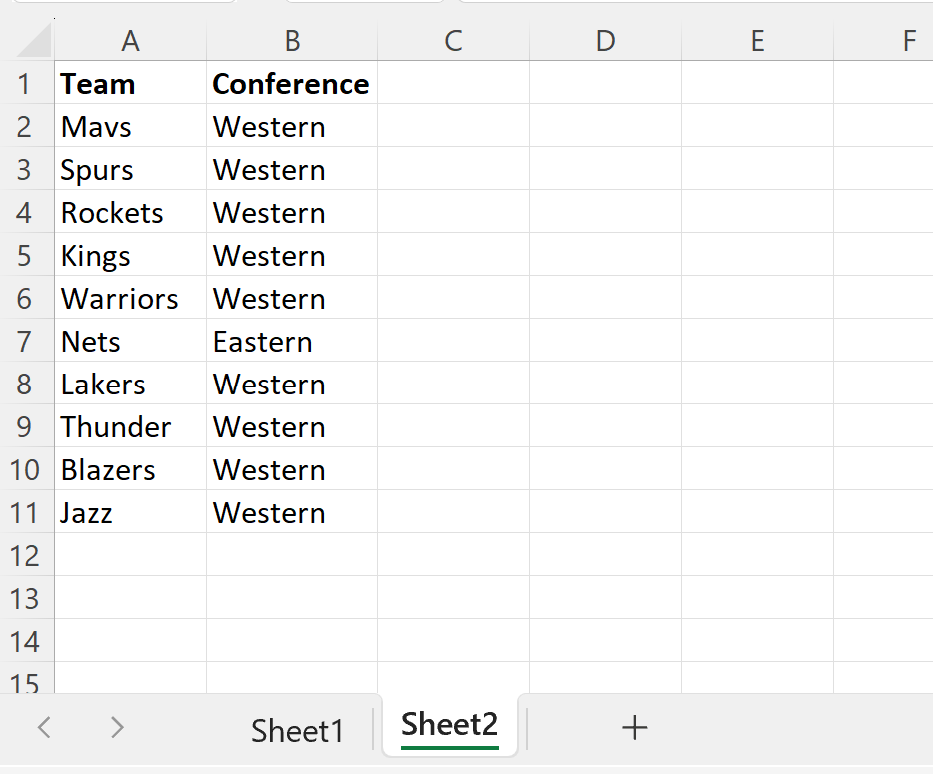Select column D header
Image resolution: width=933 pixels, height=774 pixels.
pos(605,41)
